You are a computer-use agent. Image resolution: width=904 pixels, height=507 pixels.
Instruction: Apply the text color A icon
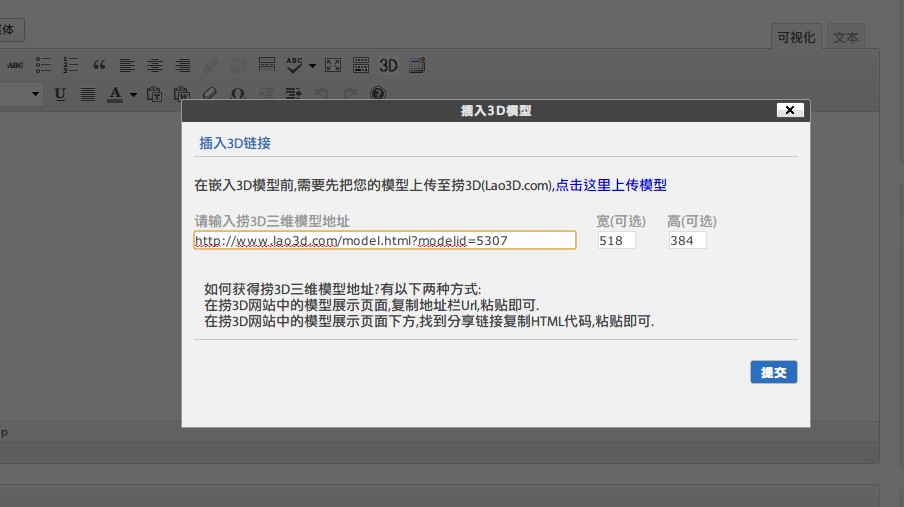[x=115, y=95]
